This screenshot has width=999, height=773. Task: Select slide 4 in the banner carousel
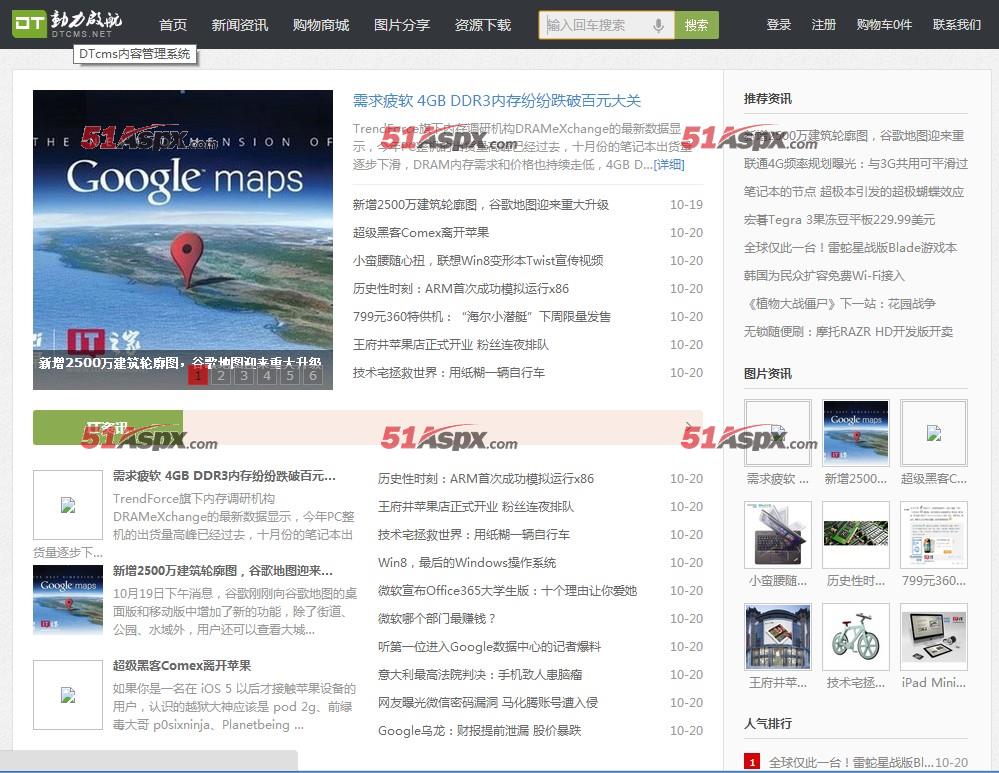pyautogui.click(x=267, y=375)
